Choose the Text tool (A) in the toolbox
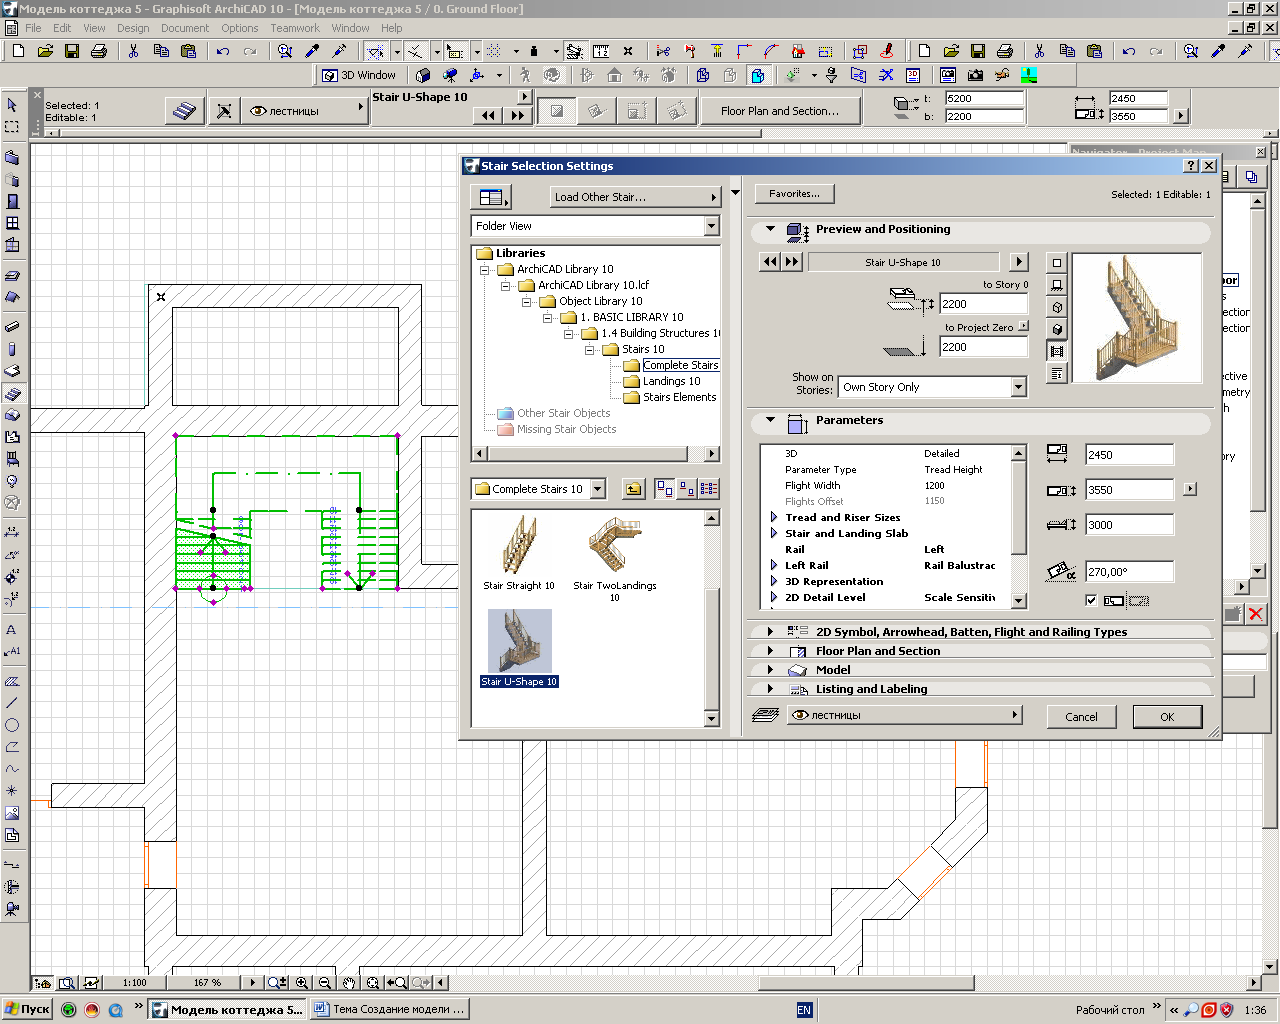This screenshot has width=1280, height=1024. [12, 629]
